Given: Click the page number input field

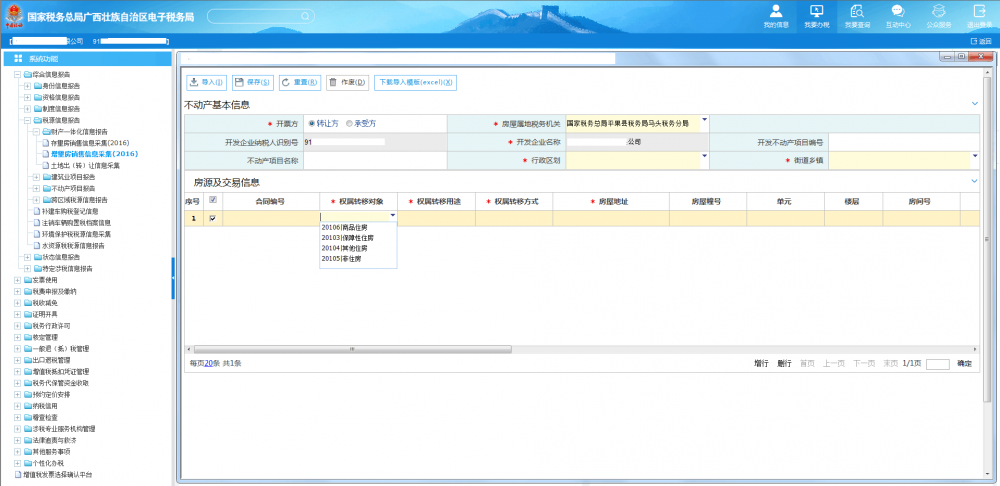Looking at the screenshot, I should [937, 364].
